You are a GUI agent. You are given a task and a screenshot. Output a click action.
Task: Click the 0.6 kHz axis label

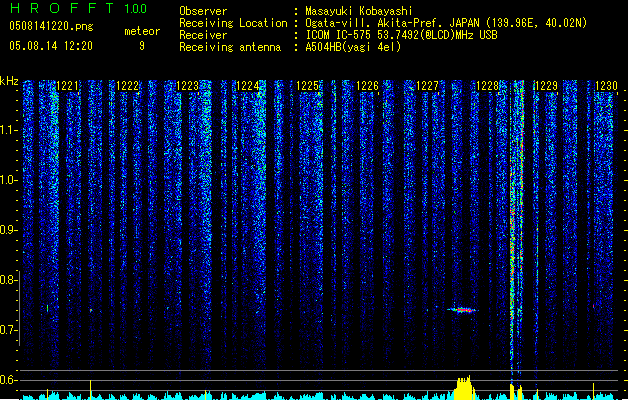click(x=8, y=380)
